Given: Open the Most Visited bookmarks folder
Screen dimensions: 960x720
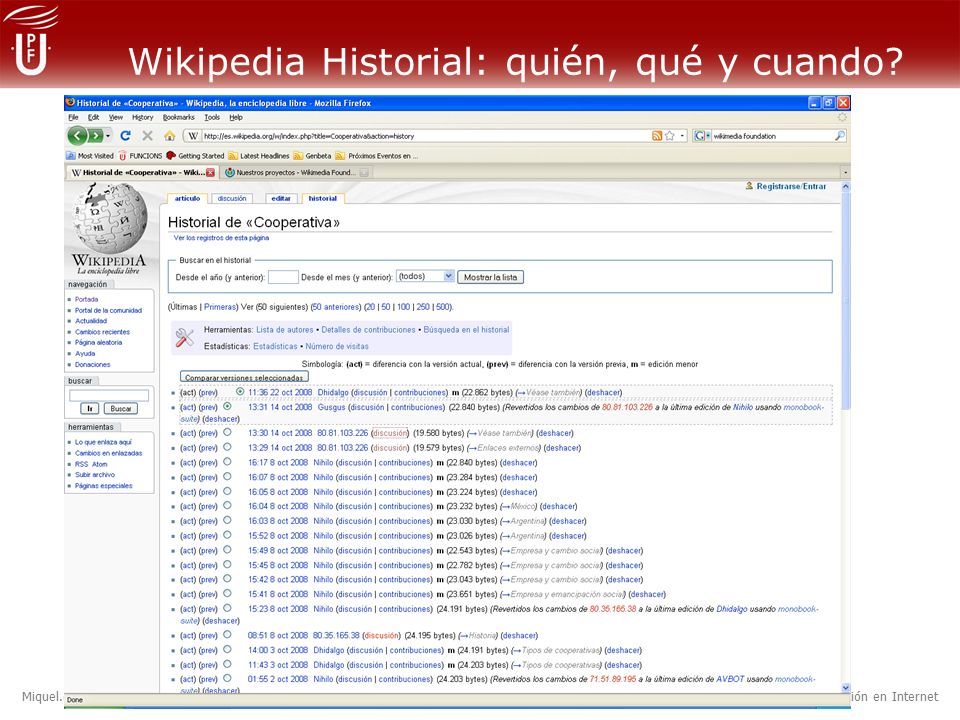Looking at the screenshot, I should pos(89,156).
